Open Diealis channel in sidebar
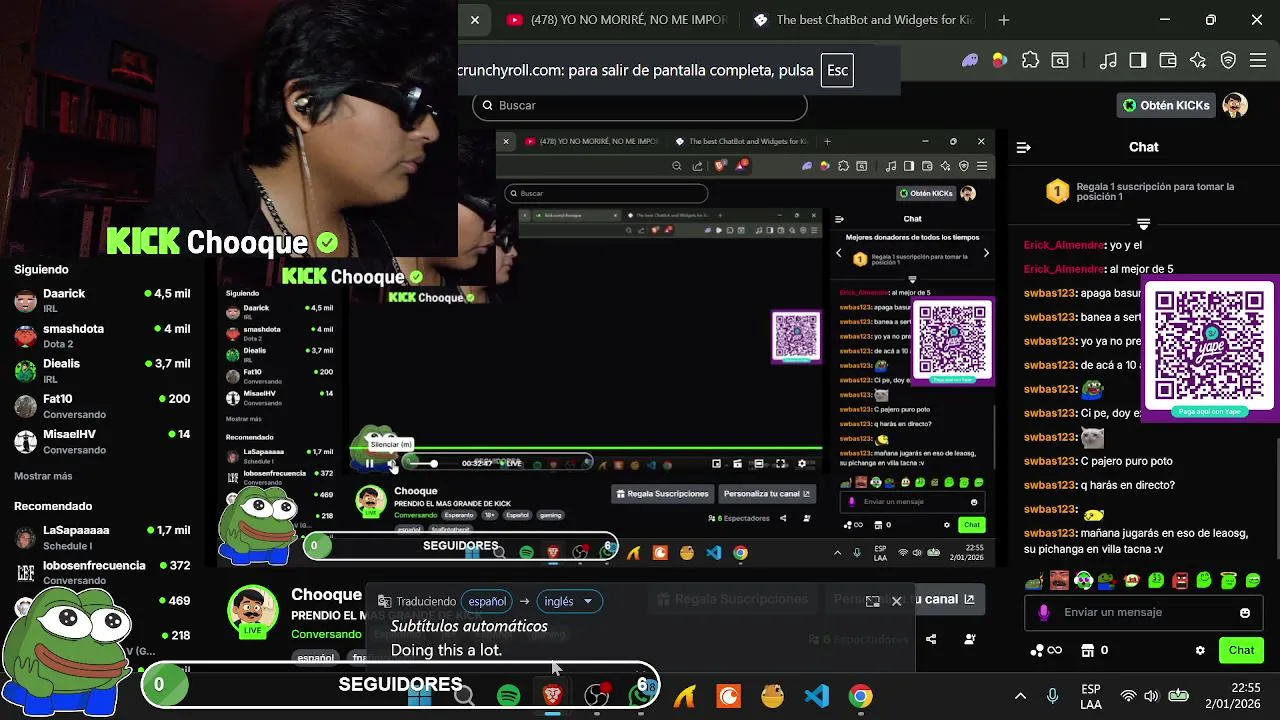The width and height of the screenshot is (1280, 720). click(102, 370)
